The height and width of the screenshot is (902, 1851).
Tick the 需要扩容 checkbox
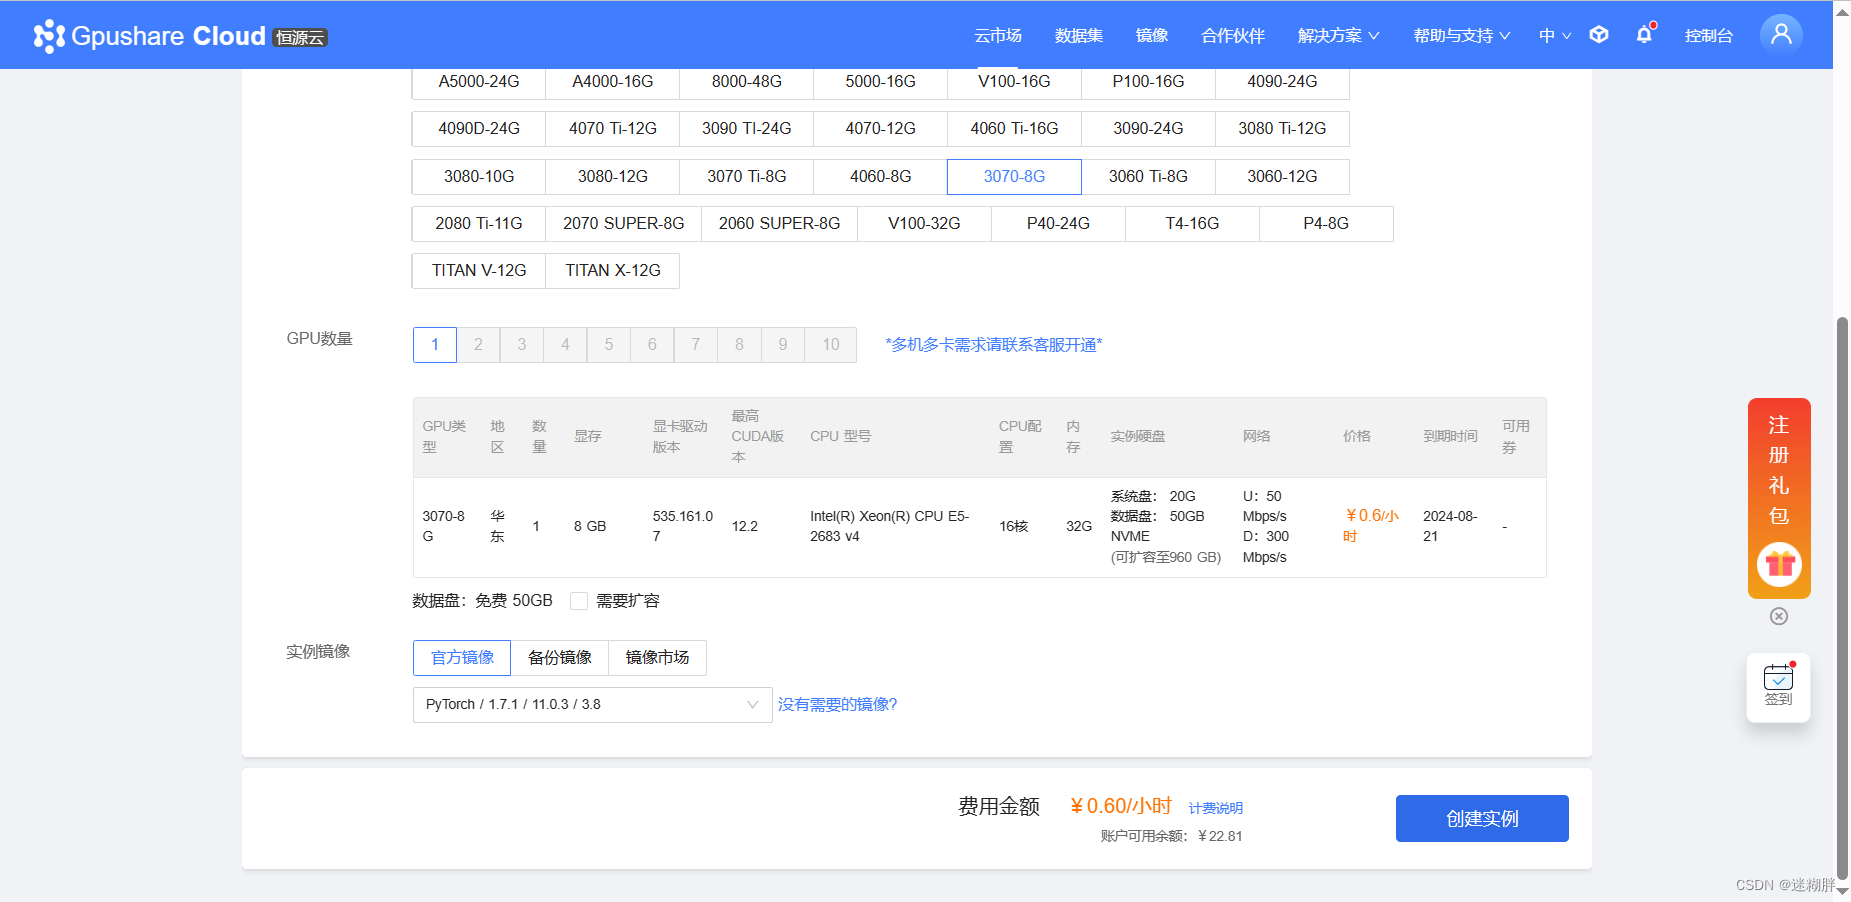click(x=579, y=601)
